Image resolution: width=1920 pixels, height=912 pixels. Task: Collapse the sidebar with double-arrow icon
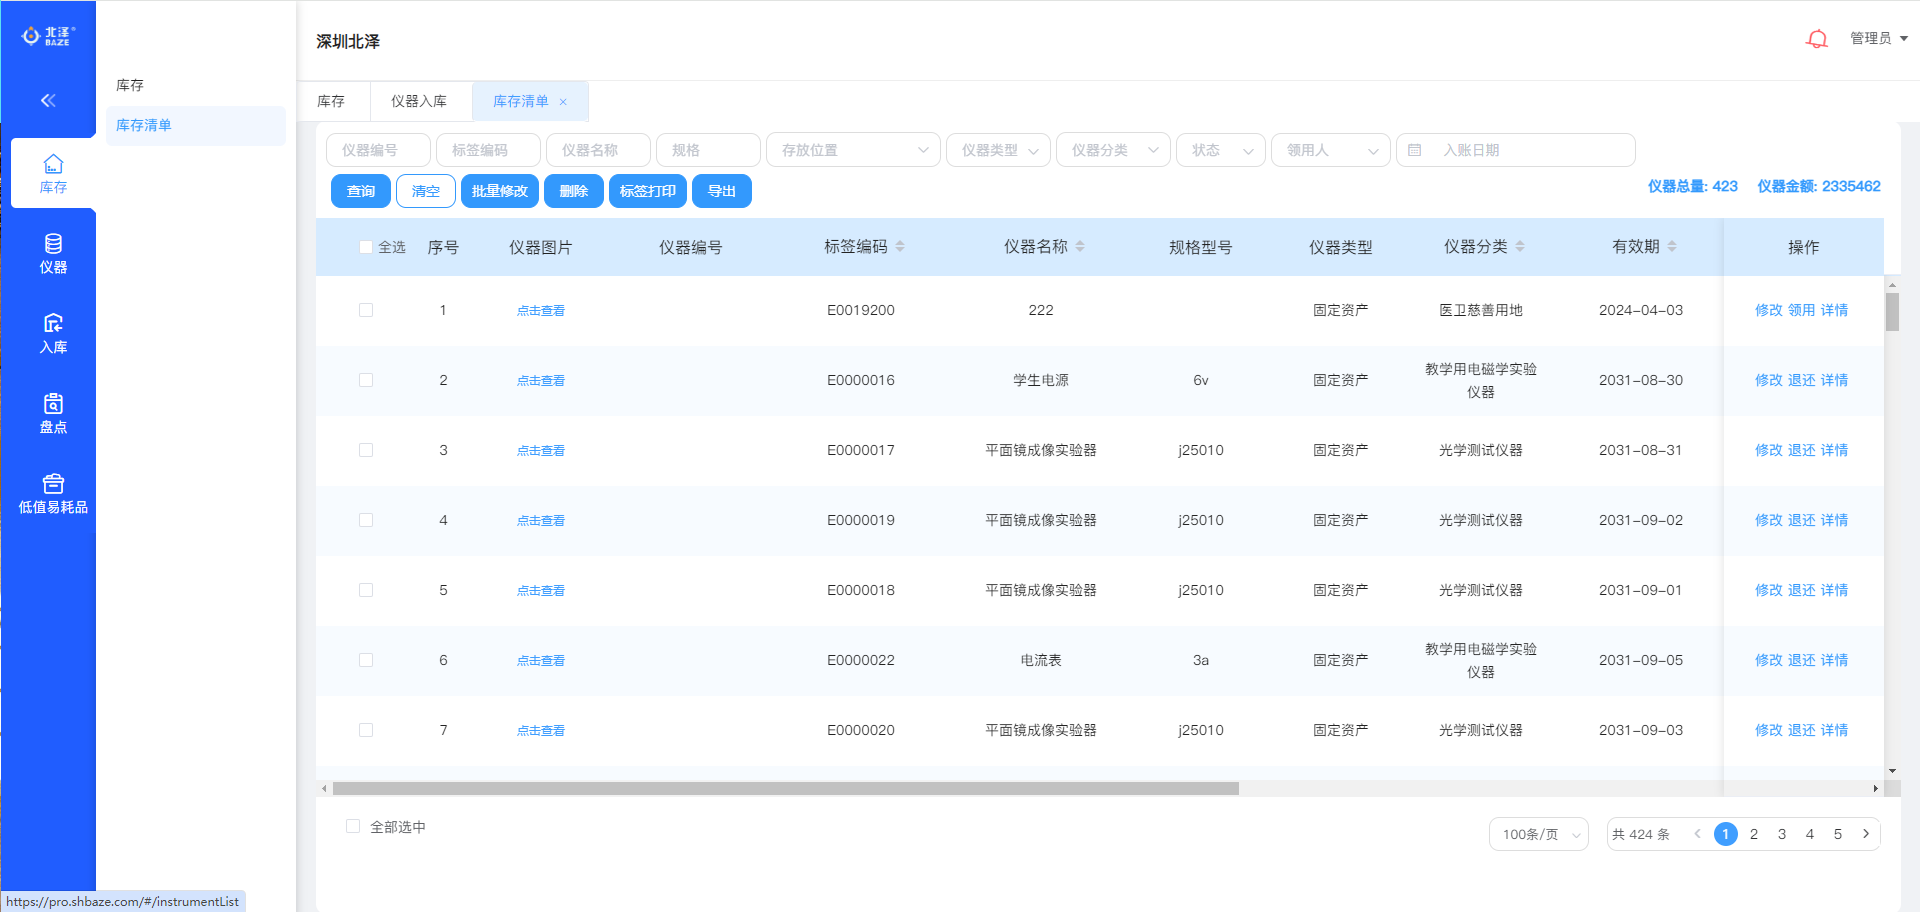[x=48, y=100]
